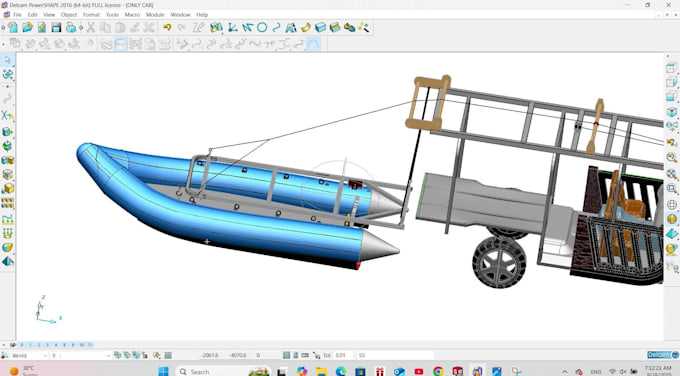The height and width of the screenshot is (376, 680).
Task: Click the ENG language indicator
Action: [596, 372]
